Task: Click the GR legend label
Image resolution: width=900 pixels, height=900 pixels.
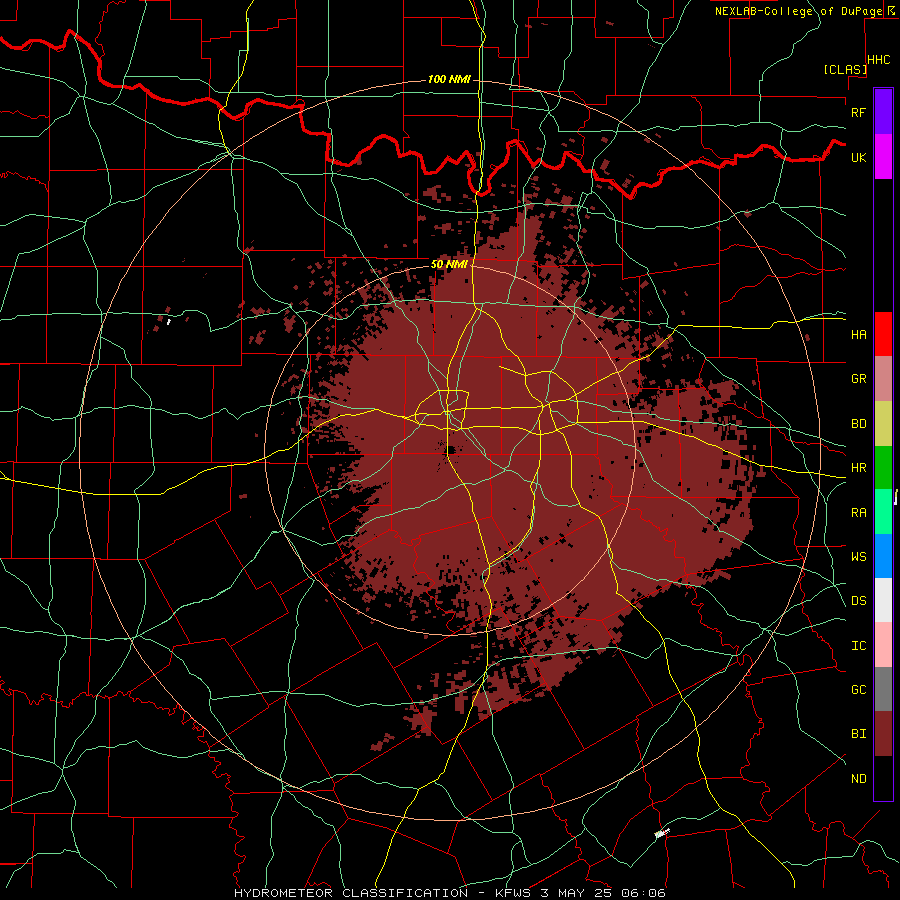Action: [x=858, y=379]
